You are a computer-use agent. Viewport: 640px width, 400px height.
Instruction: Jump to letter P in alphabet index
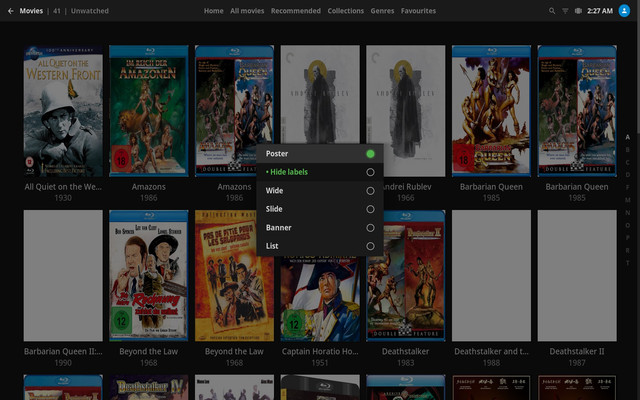[627, 238]
